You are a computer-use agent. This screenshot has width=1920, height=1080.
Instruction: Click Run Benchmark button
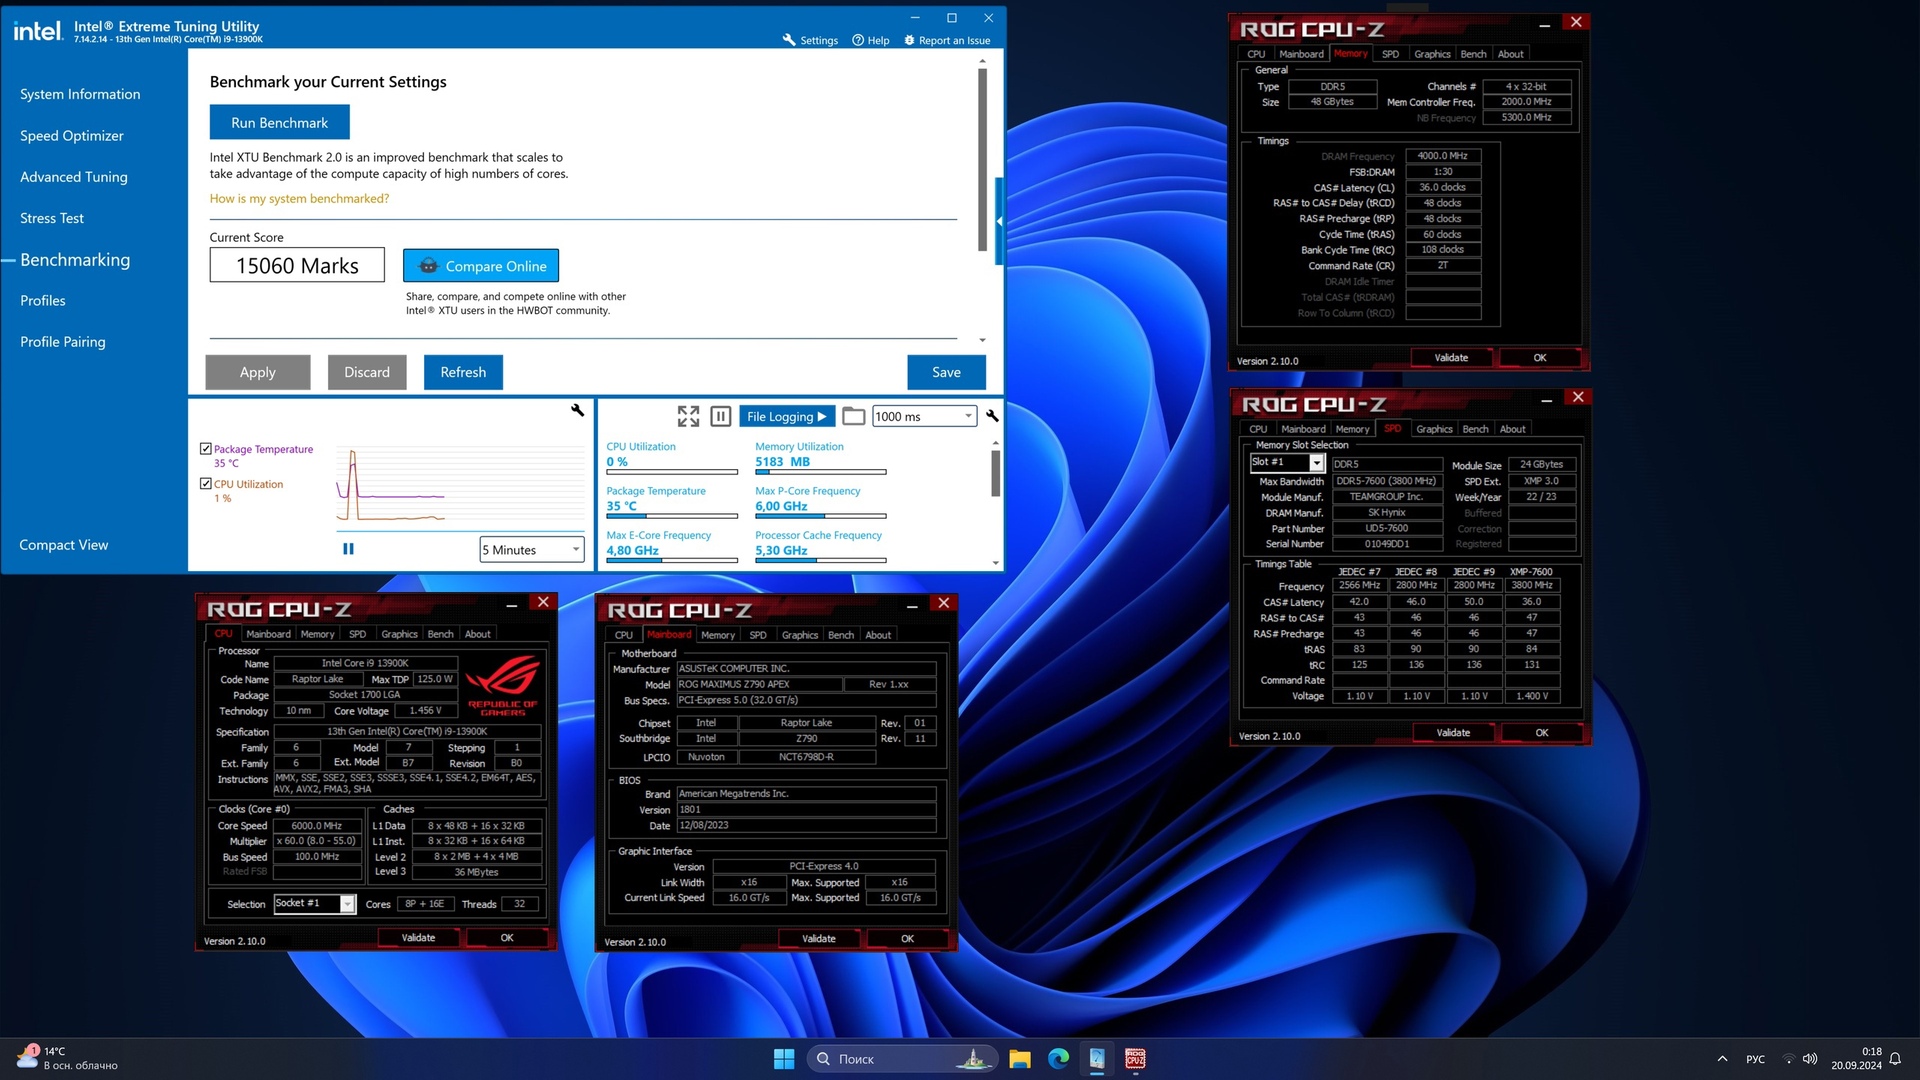(280, 122)
